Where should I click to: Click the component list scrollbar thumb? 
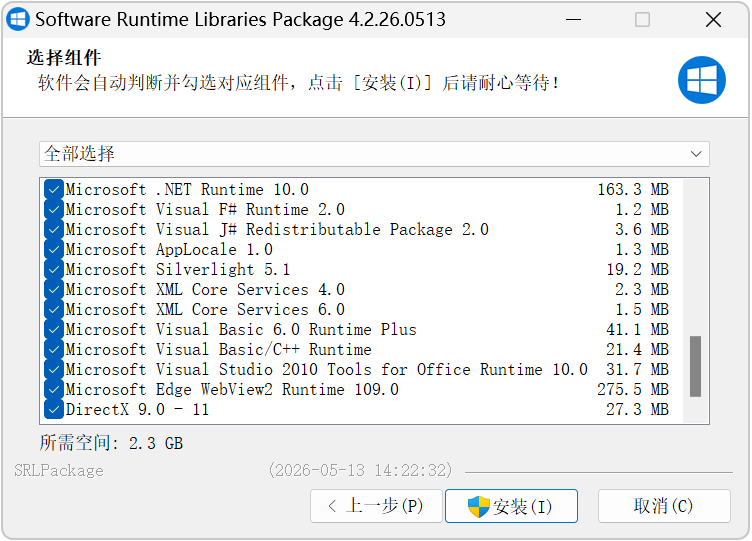(695, 366)
